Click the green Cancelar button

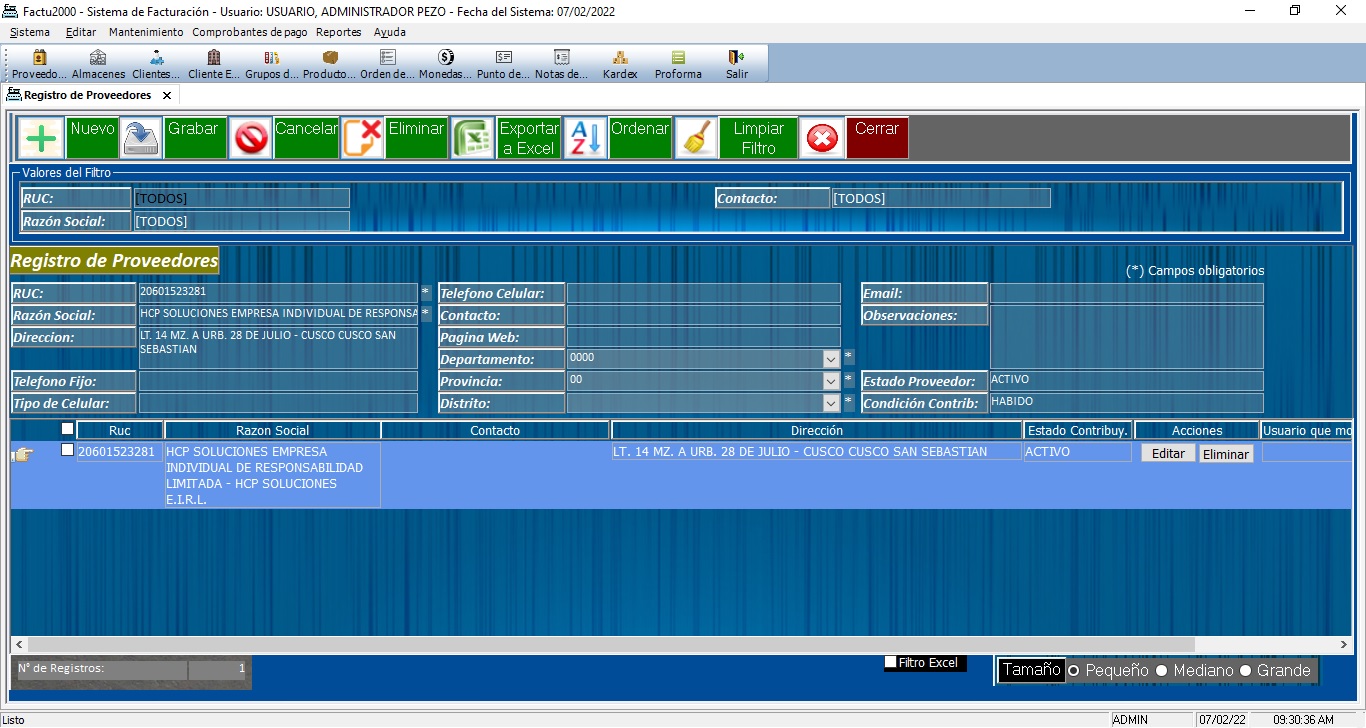pos(306,138)
